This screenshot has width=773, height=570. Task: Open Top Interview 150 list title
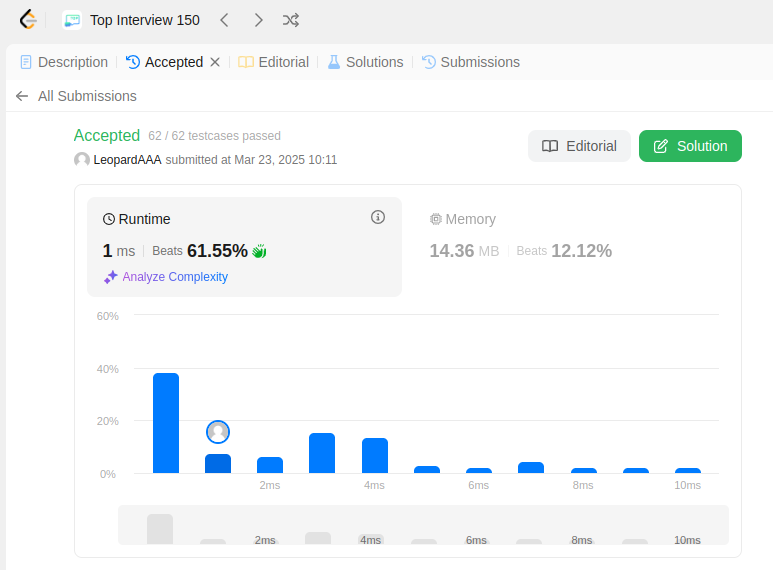point(144,20)
